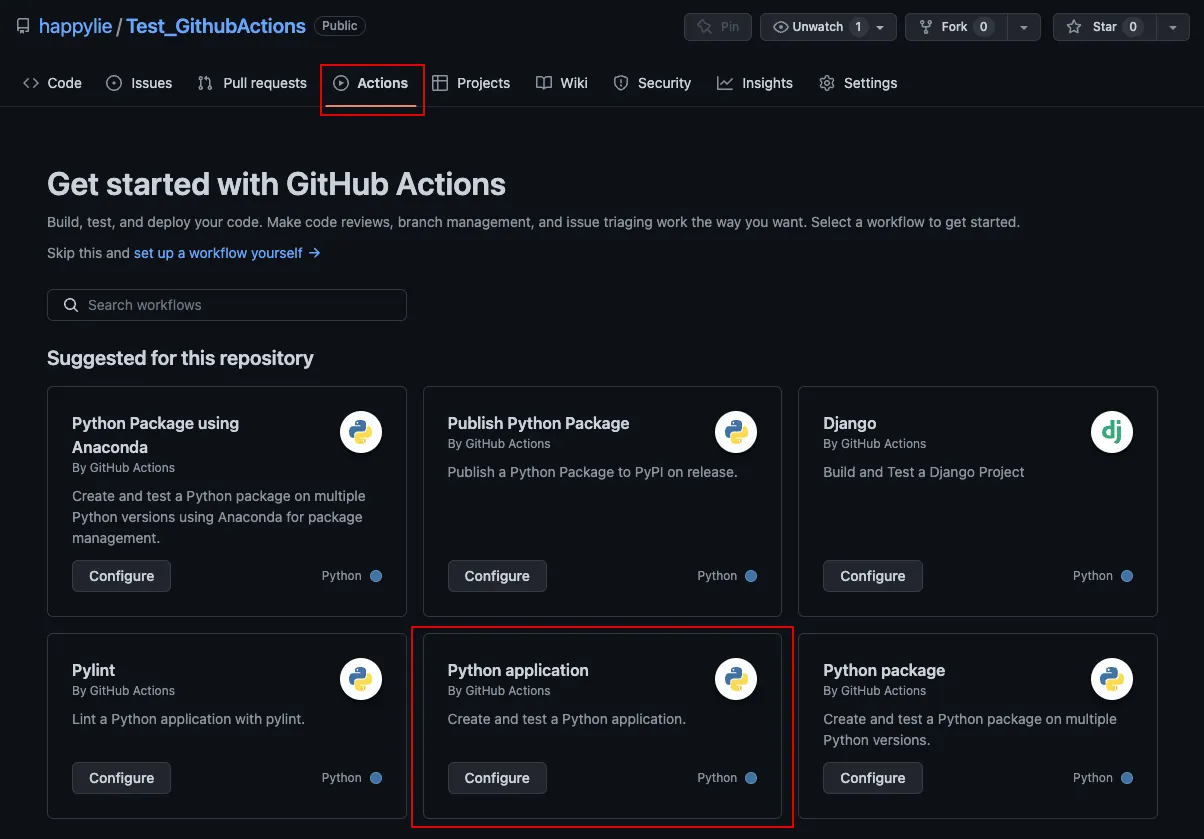
Task: Open the Wiki tab
Action: pos(562,83)
